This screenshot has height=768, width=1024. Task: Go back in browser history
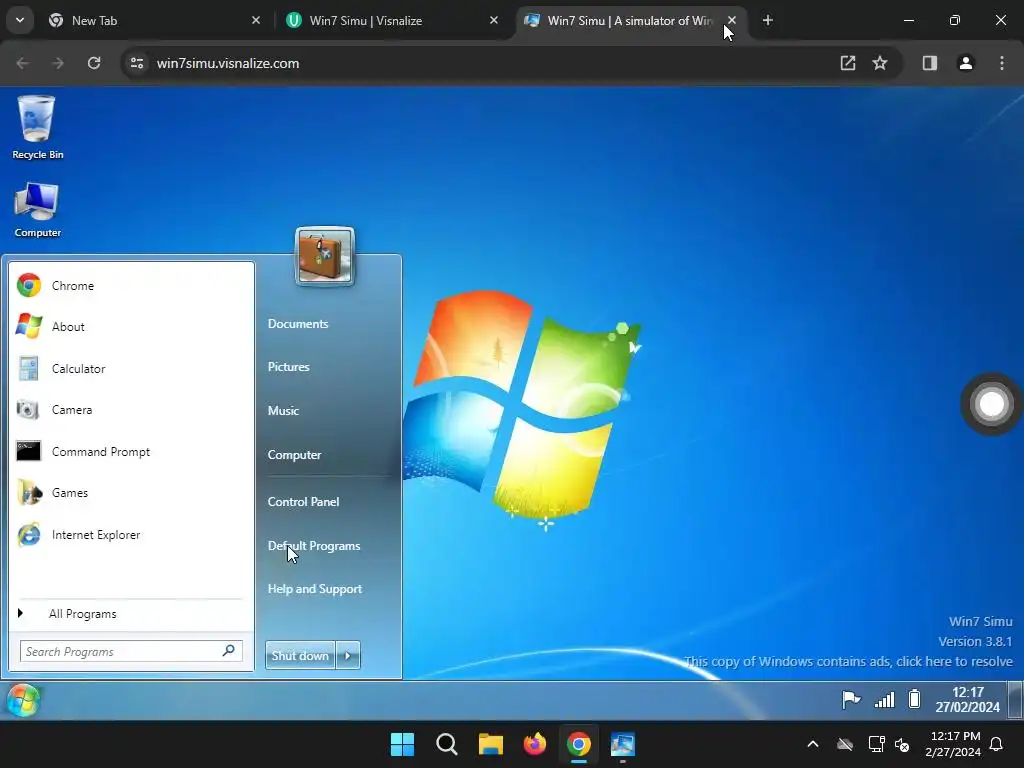23,63
